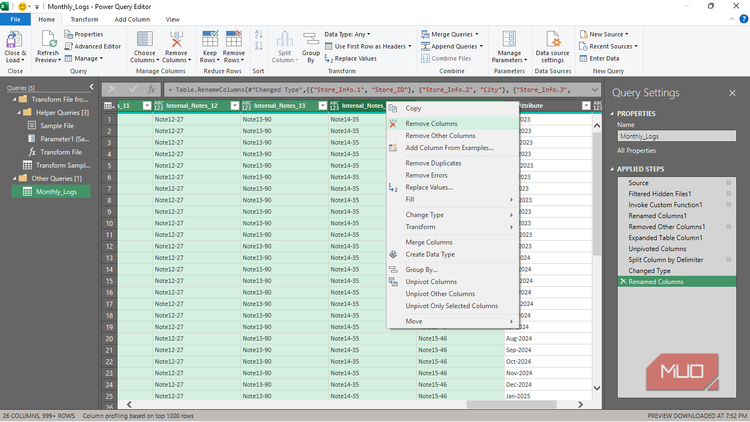Click the Remove Rows icon
750x422 pixels.
[x=233, y=39]
